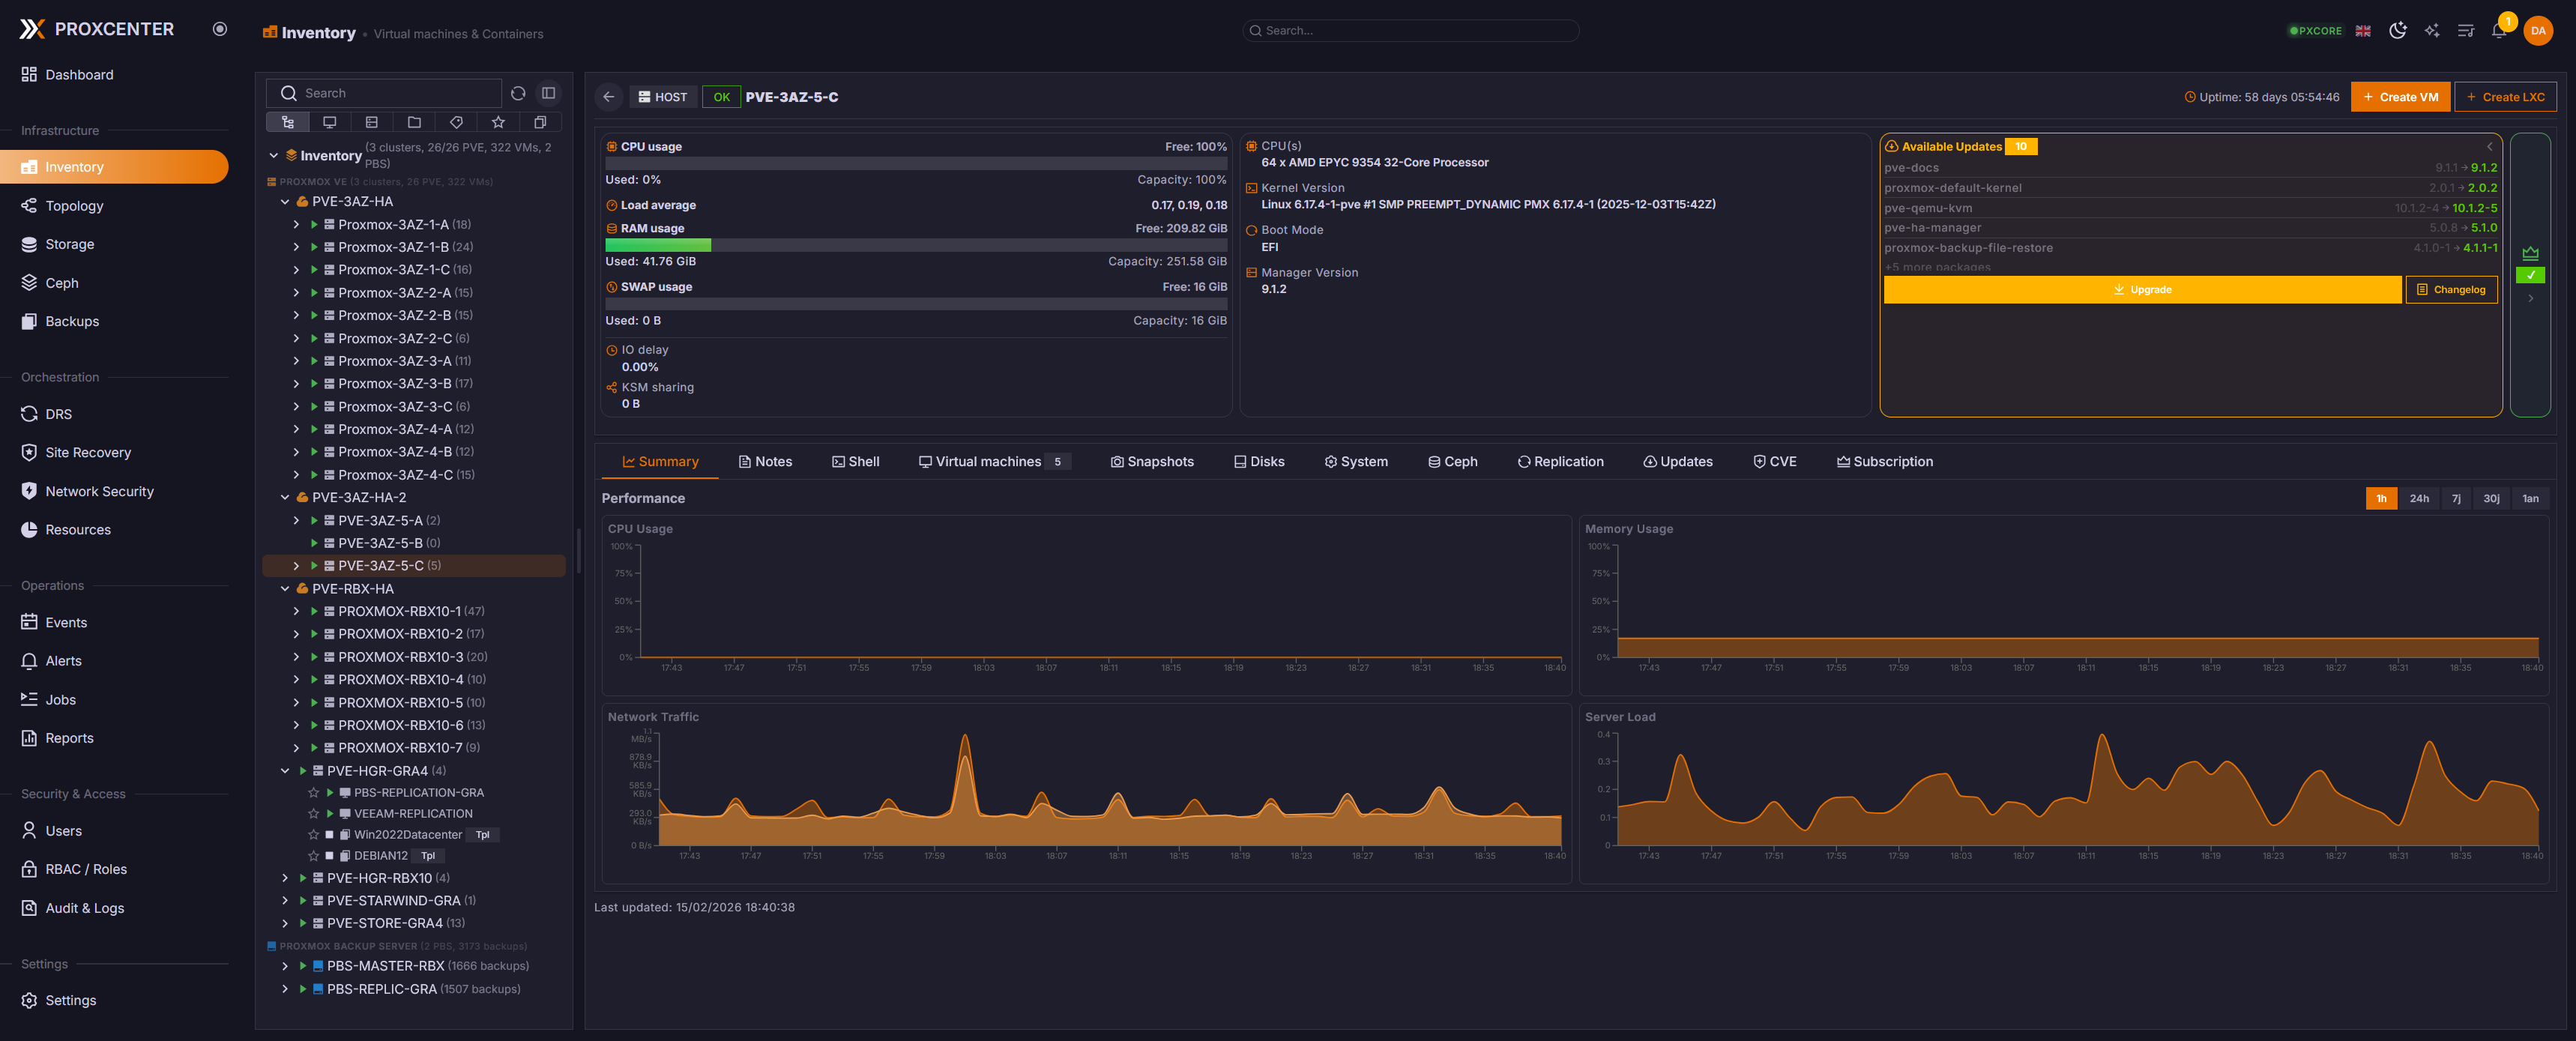
Task: Switch to the Snapshots tab
Action: [x=1152, y=461]
